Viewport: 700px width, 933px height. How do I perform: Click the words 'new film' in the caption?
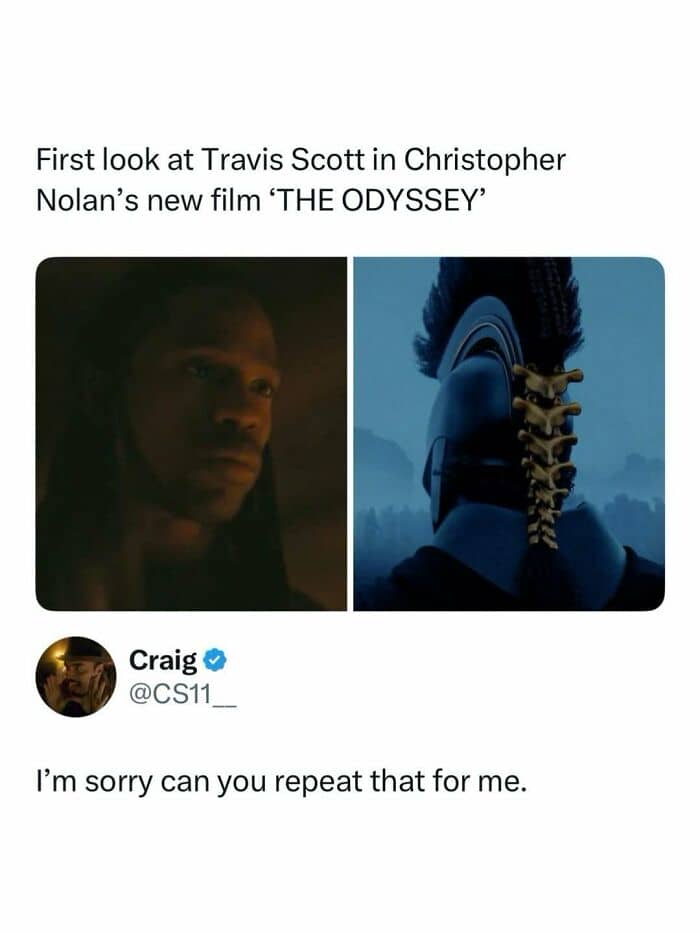(205, 201)
